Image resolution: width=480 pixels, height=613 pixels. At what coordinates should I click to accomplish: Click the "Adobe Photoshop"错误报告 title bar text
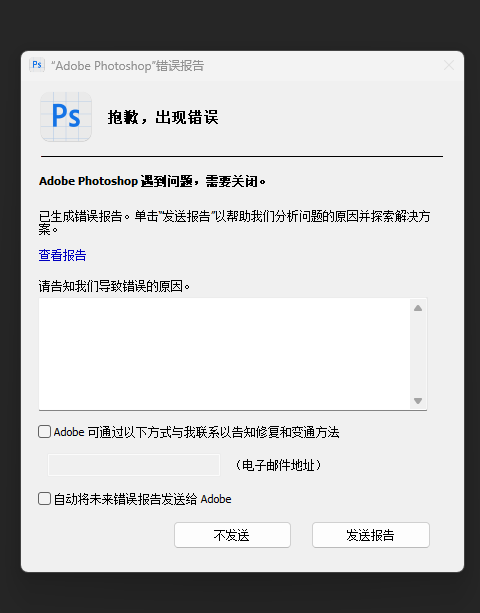pos(127,66)
